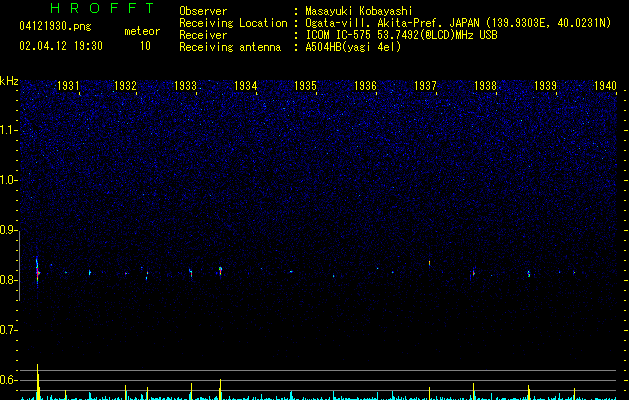Select the filename 04121930.png
Screen dimensions: 629x400
tap(55, 27)
